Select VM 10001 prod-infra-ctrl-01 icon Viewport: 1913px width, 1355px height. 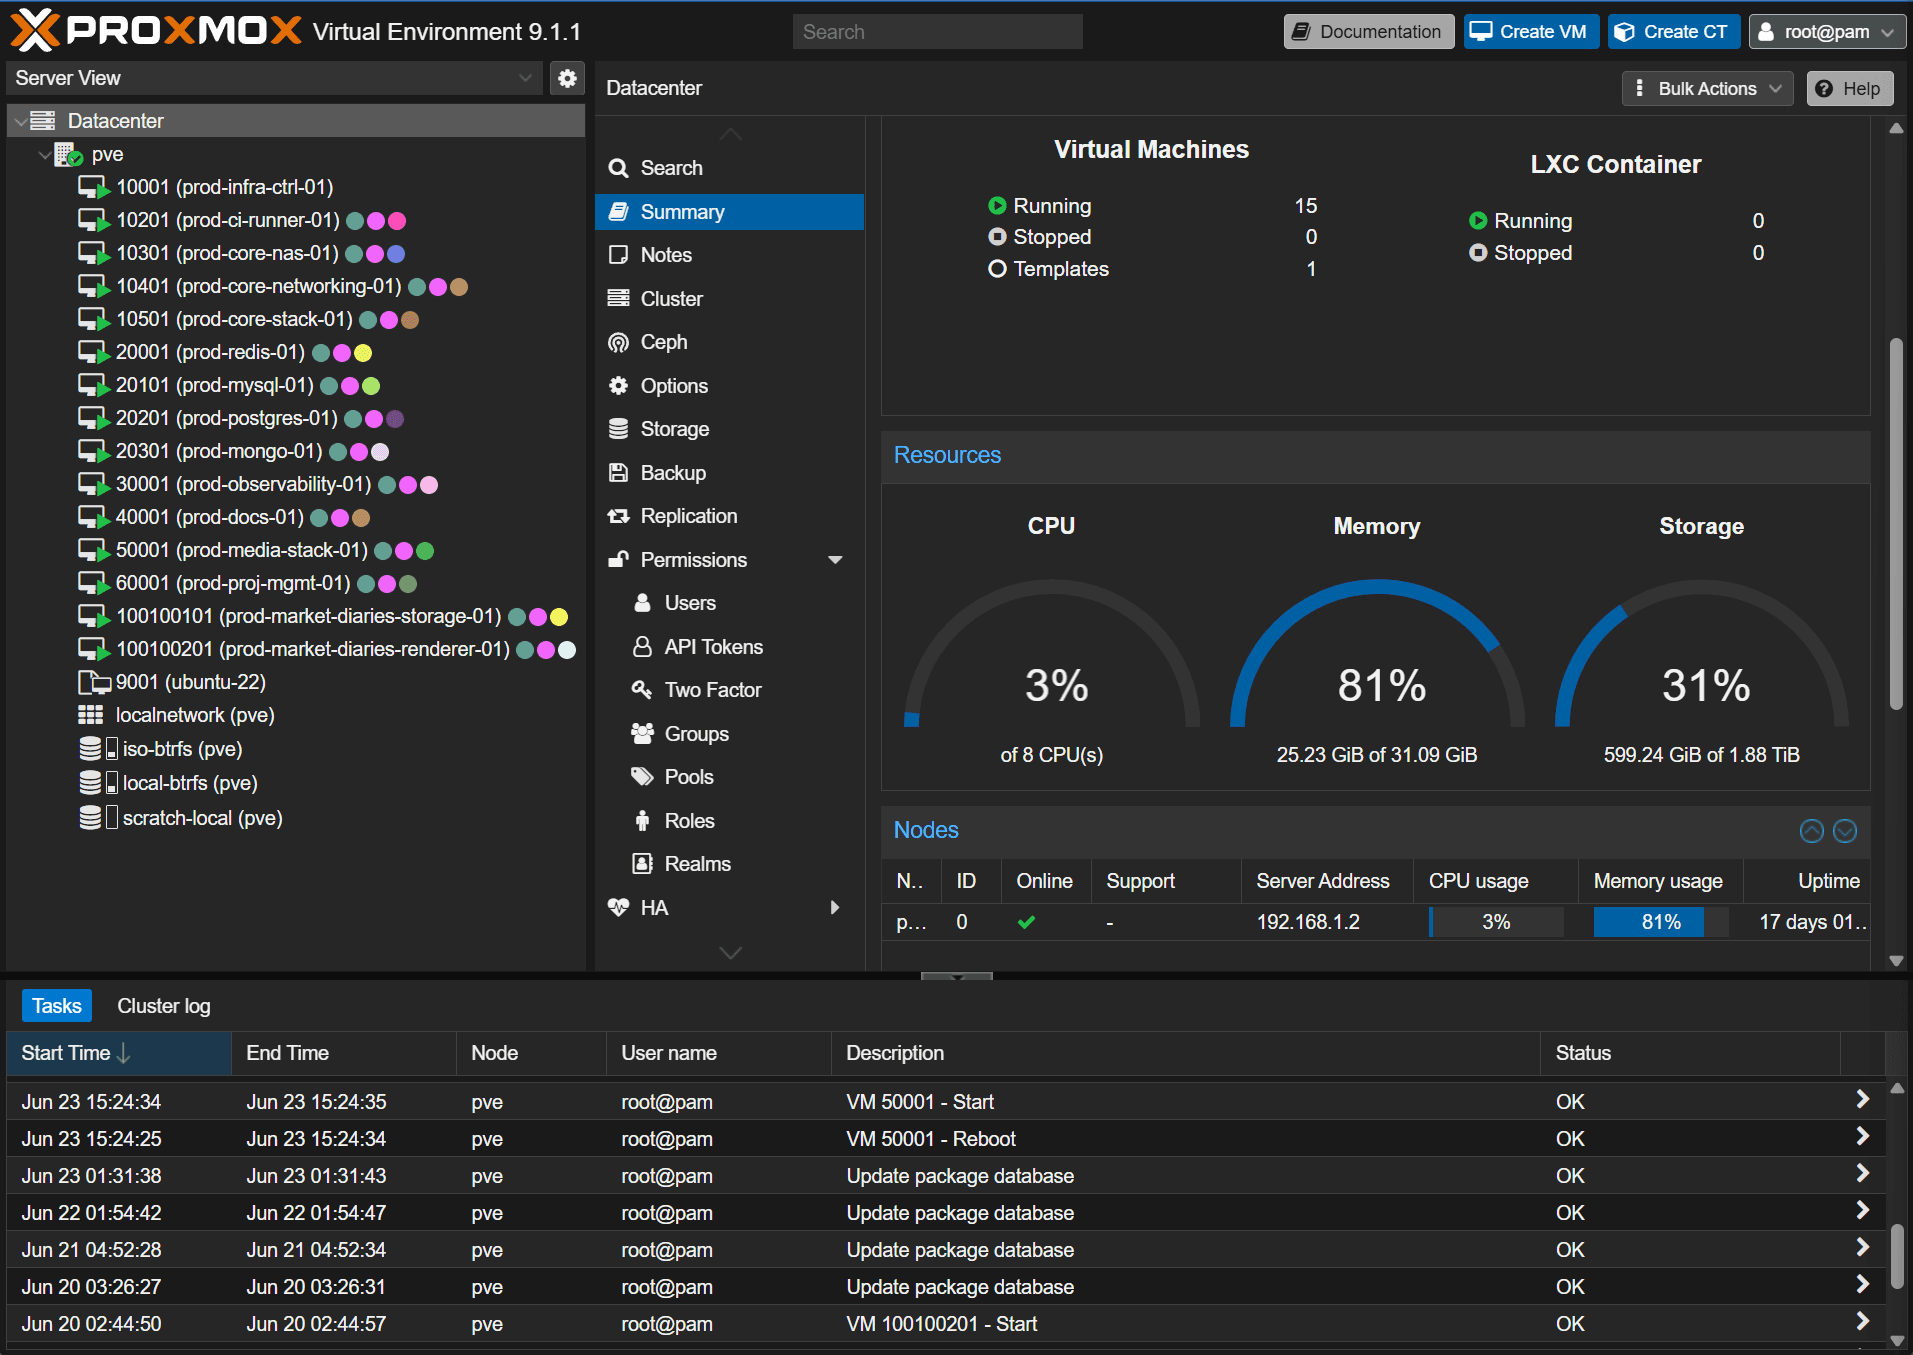click(94, 188)
